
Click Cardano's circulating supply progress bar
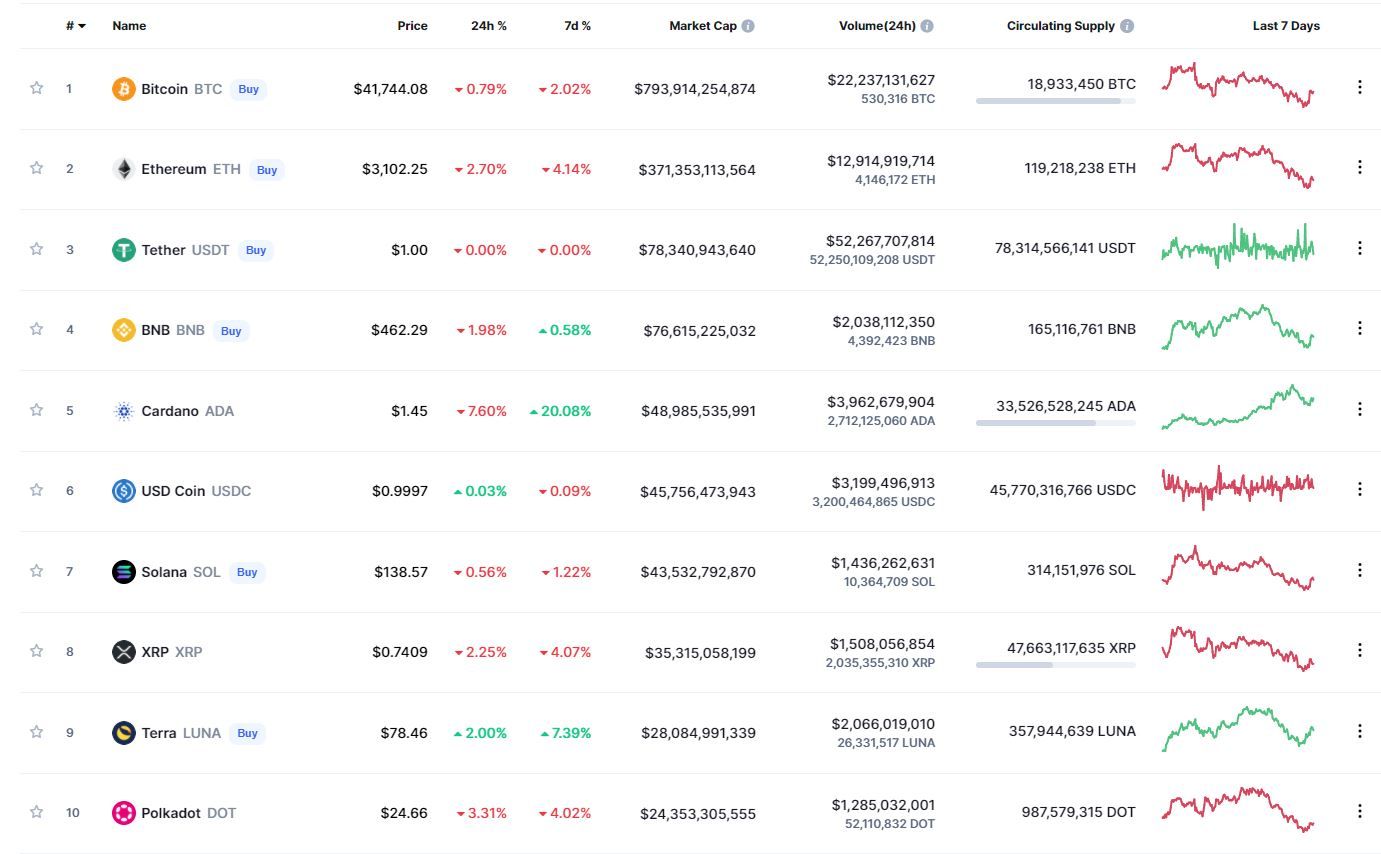(x=1056, y=423)
